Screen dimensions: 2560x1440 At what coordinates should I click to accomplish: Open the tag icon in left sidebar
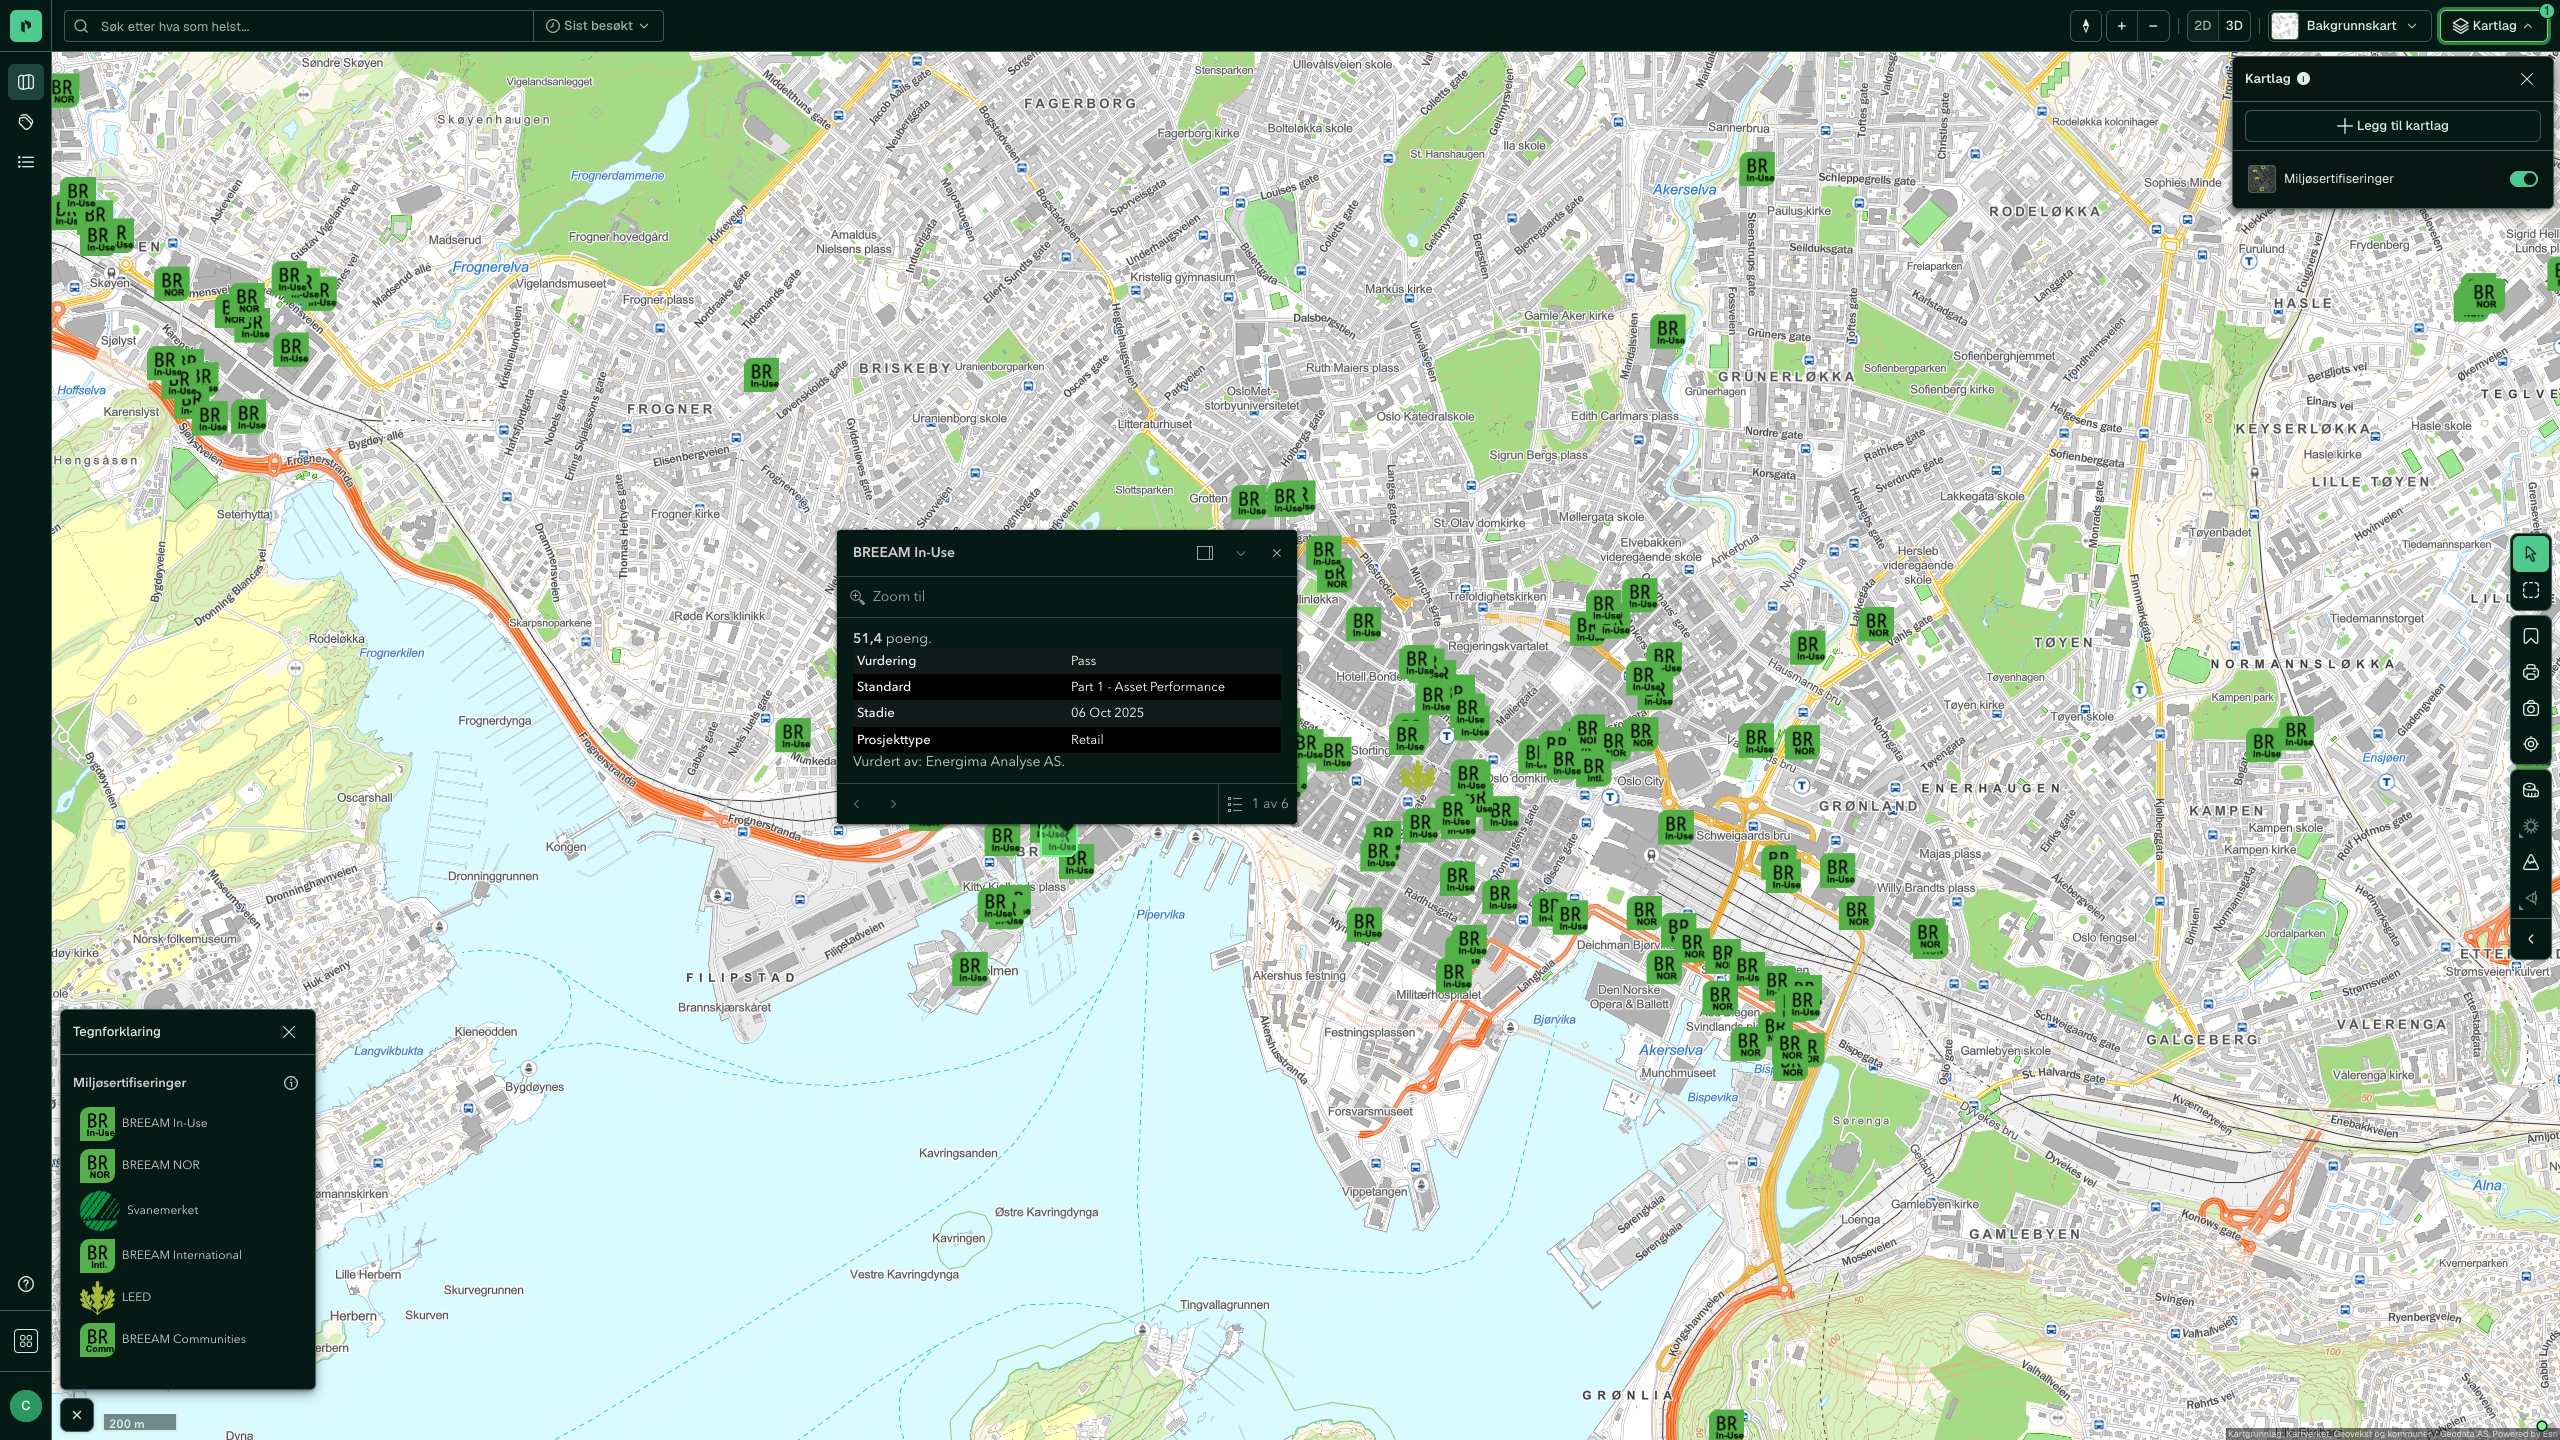[26, 122]
